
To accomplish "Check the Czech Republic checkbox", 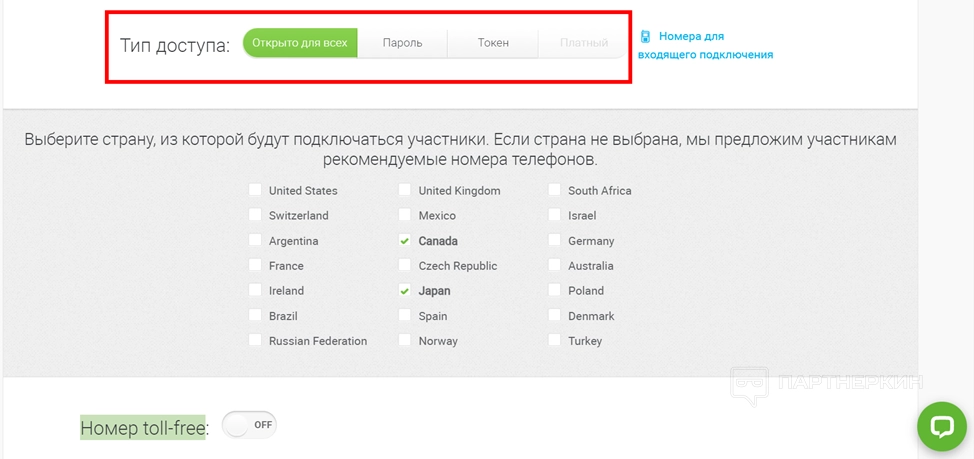I will pyautogui.click(x=405, y=266).
